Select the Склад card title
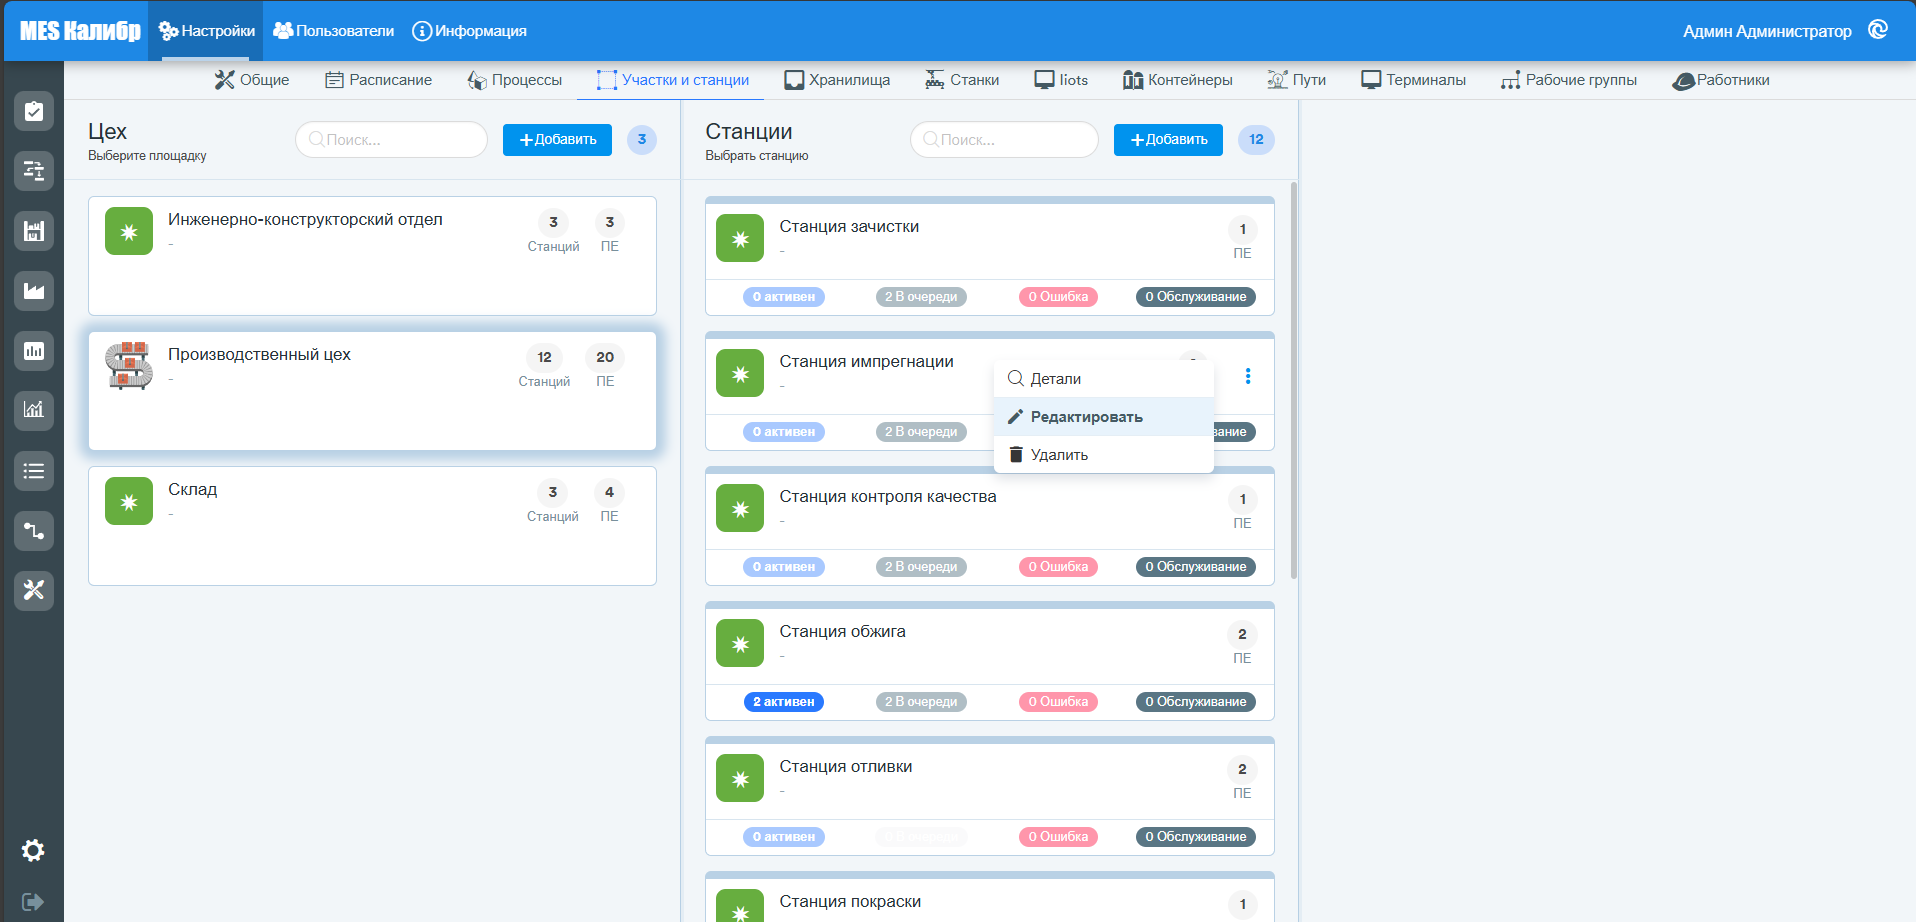The height and width of the screenshot is (922, 1916). [x=193, y=490]
